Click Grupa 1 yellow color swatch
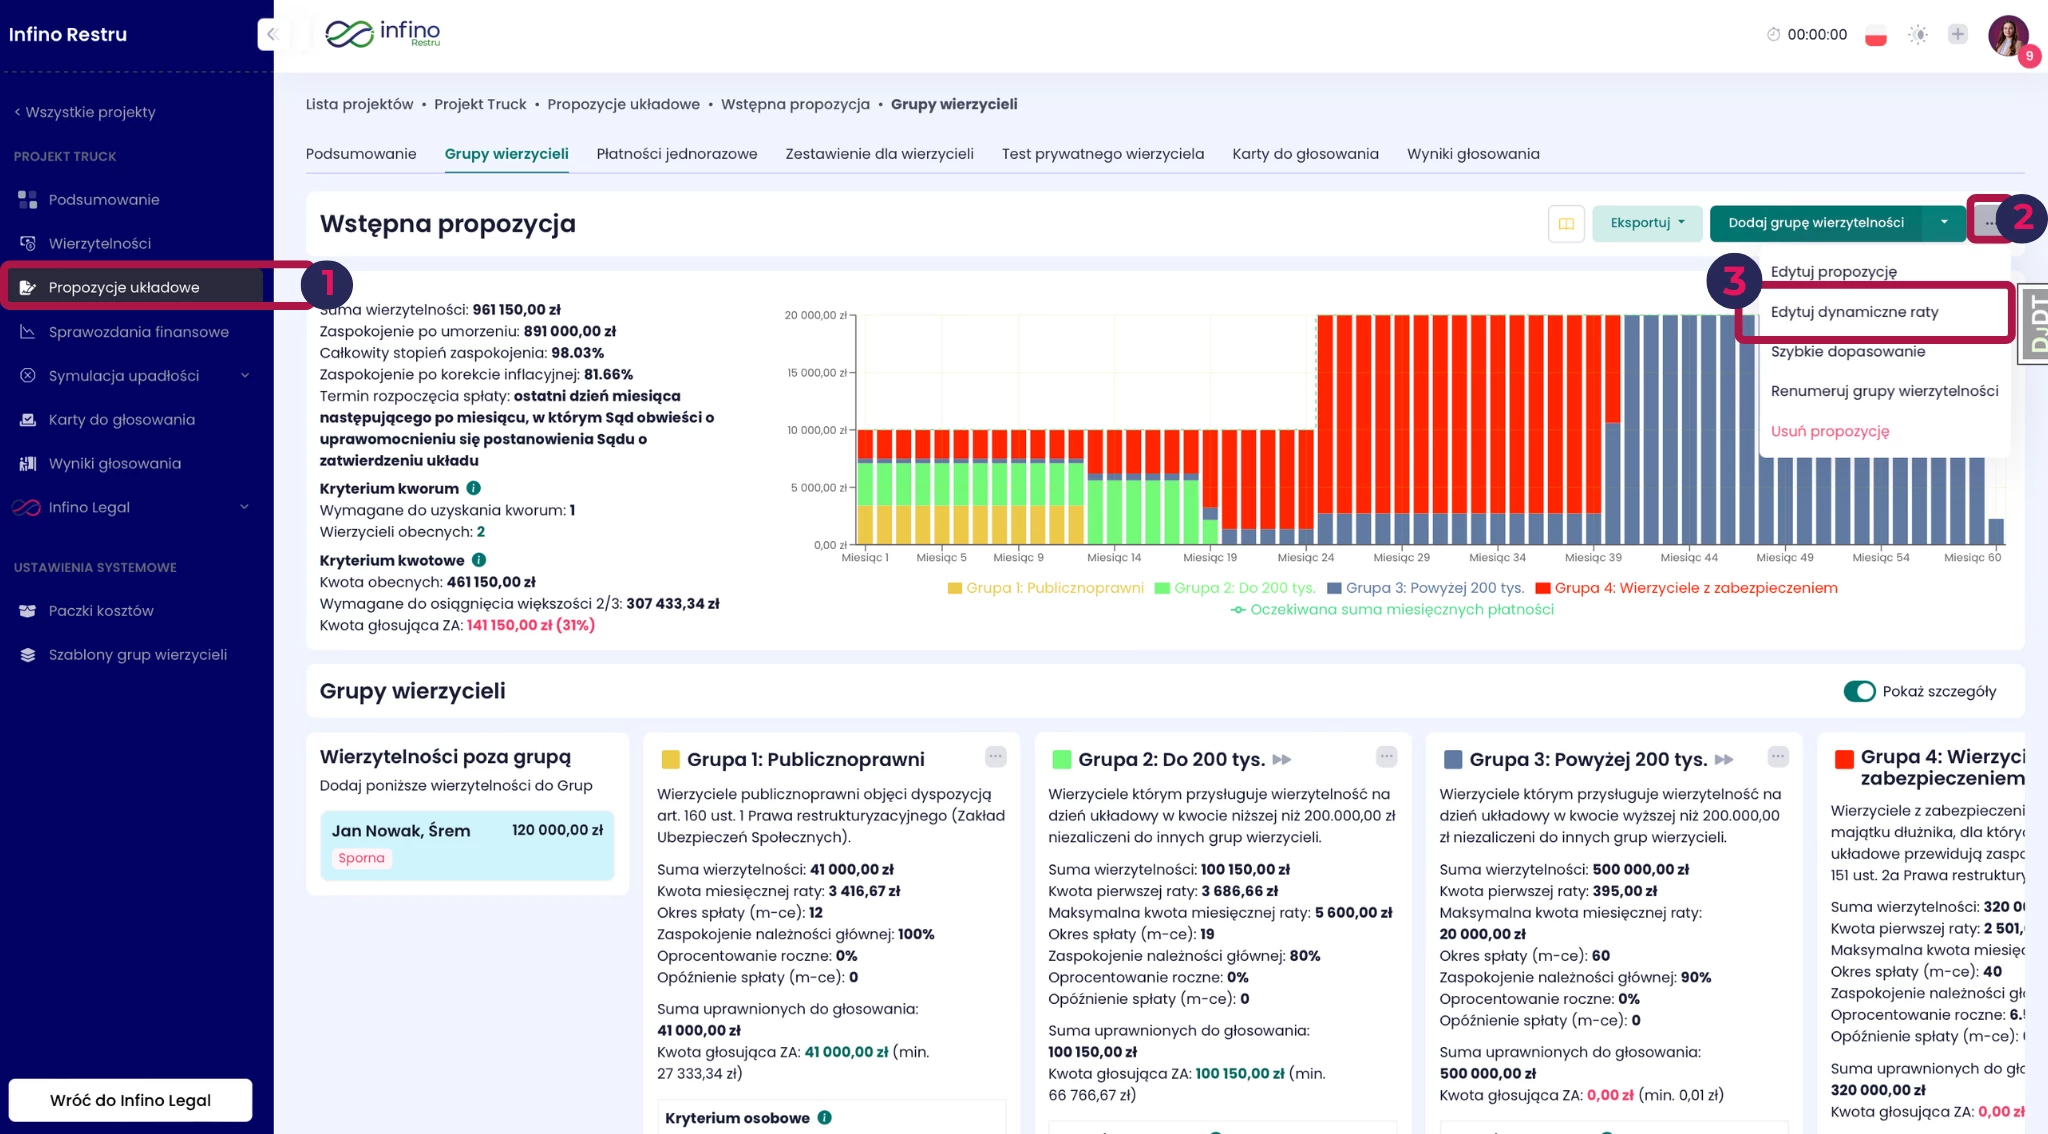This screenshot has width=2048, height=1134. (671, 760)
